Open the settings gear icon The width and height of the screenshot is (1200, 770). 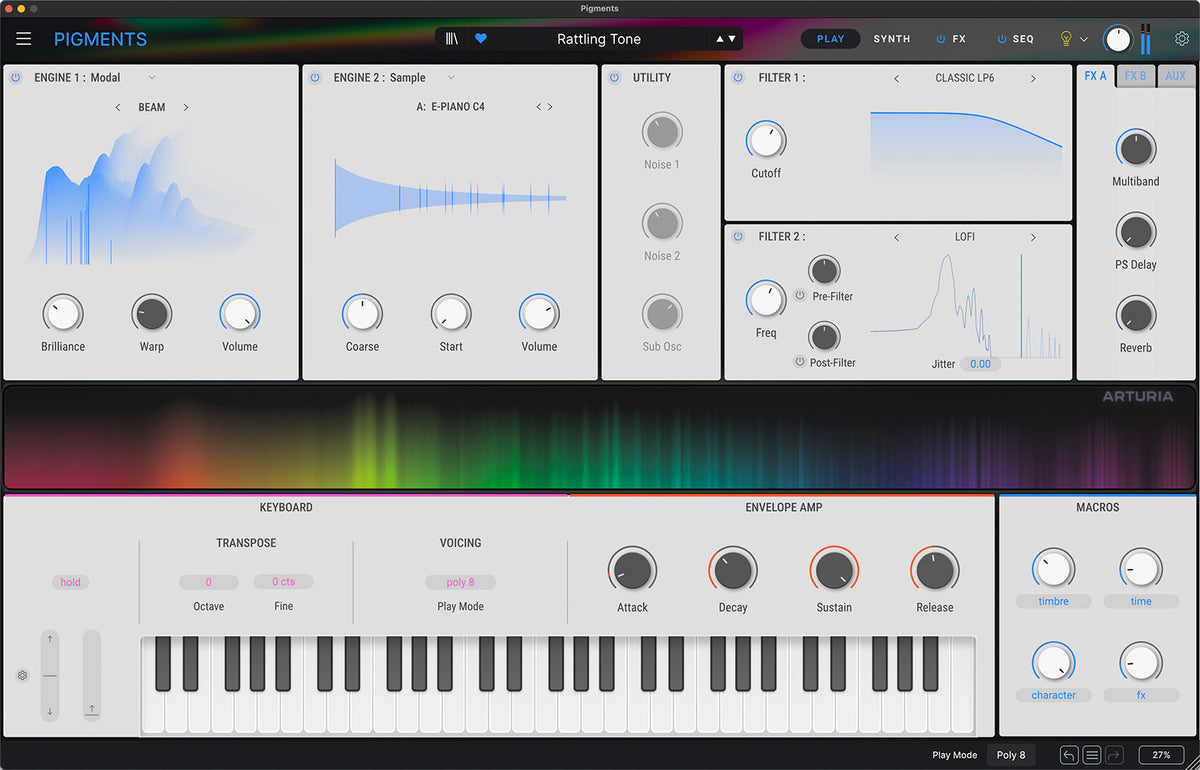coord(1182,39)
